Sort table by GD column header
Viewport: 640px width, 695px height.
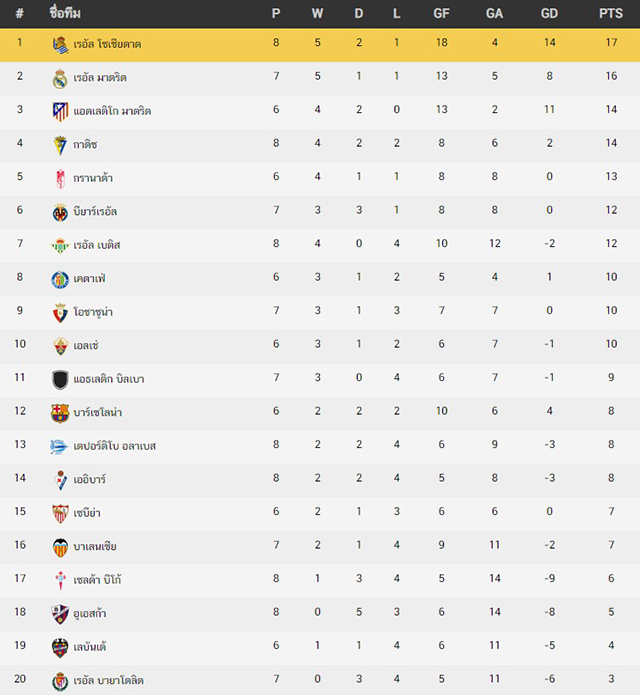tap(549, 13)
